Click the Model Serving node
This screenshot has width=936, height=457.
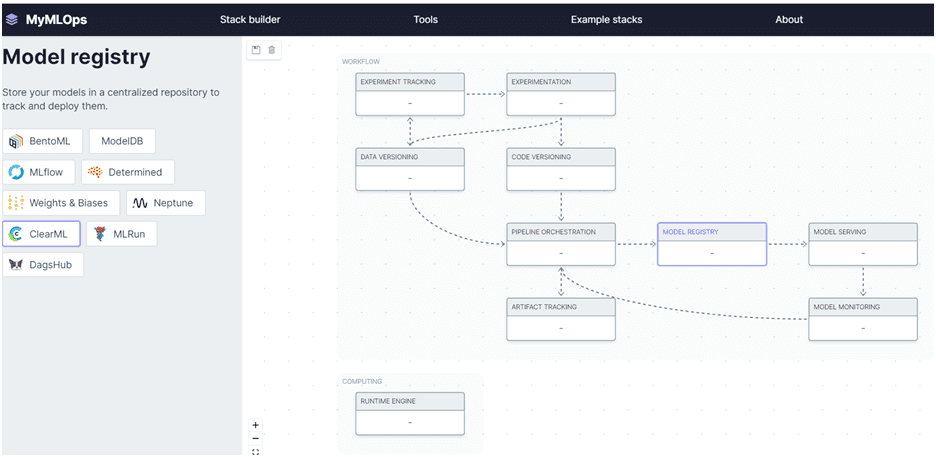coord(862,244)
